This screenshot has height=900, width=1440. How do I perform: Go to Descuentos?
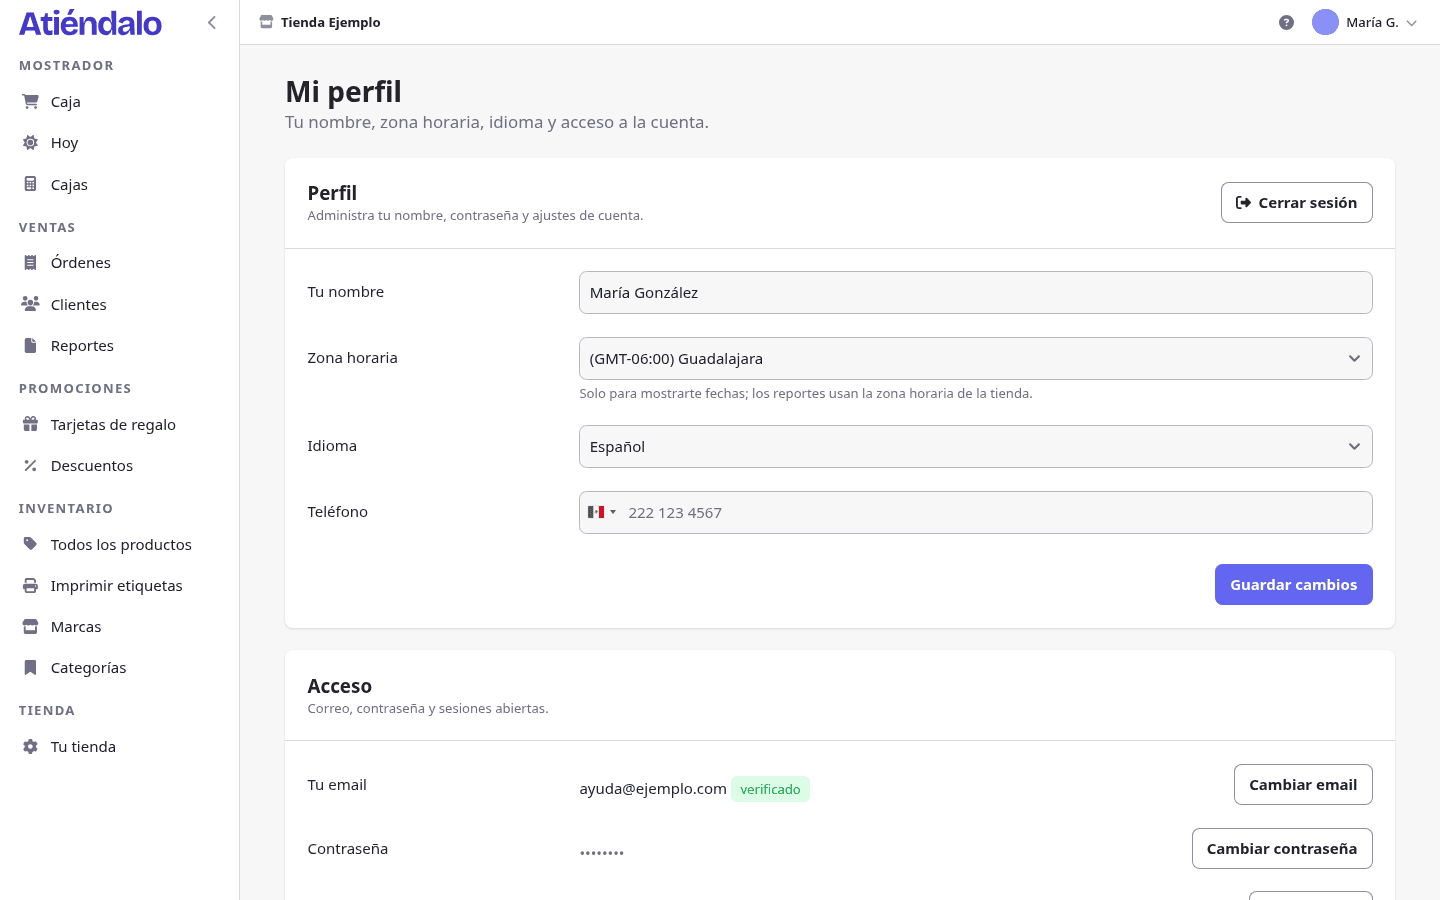click(x=120, y=466)
